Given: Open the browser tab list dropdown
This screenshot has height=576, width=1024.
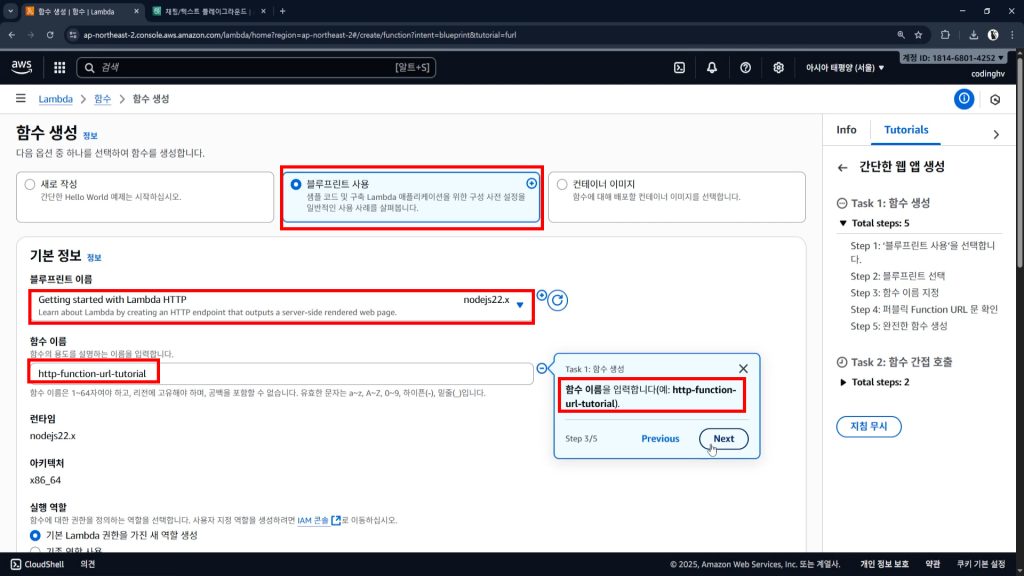Looking at the screenshot, I should point(10,11).
